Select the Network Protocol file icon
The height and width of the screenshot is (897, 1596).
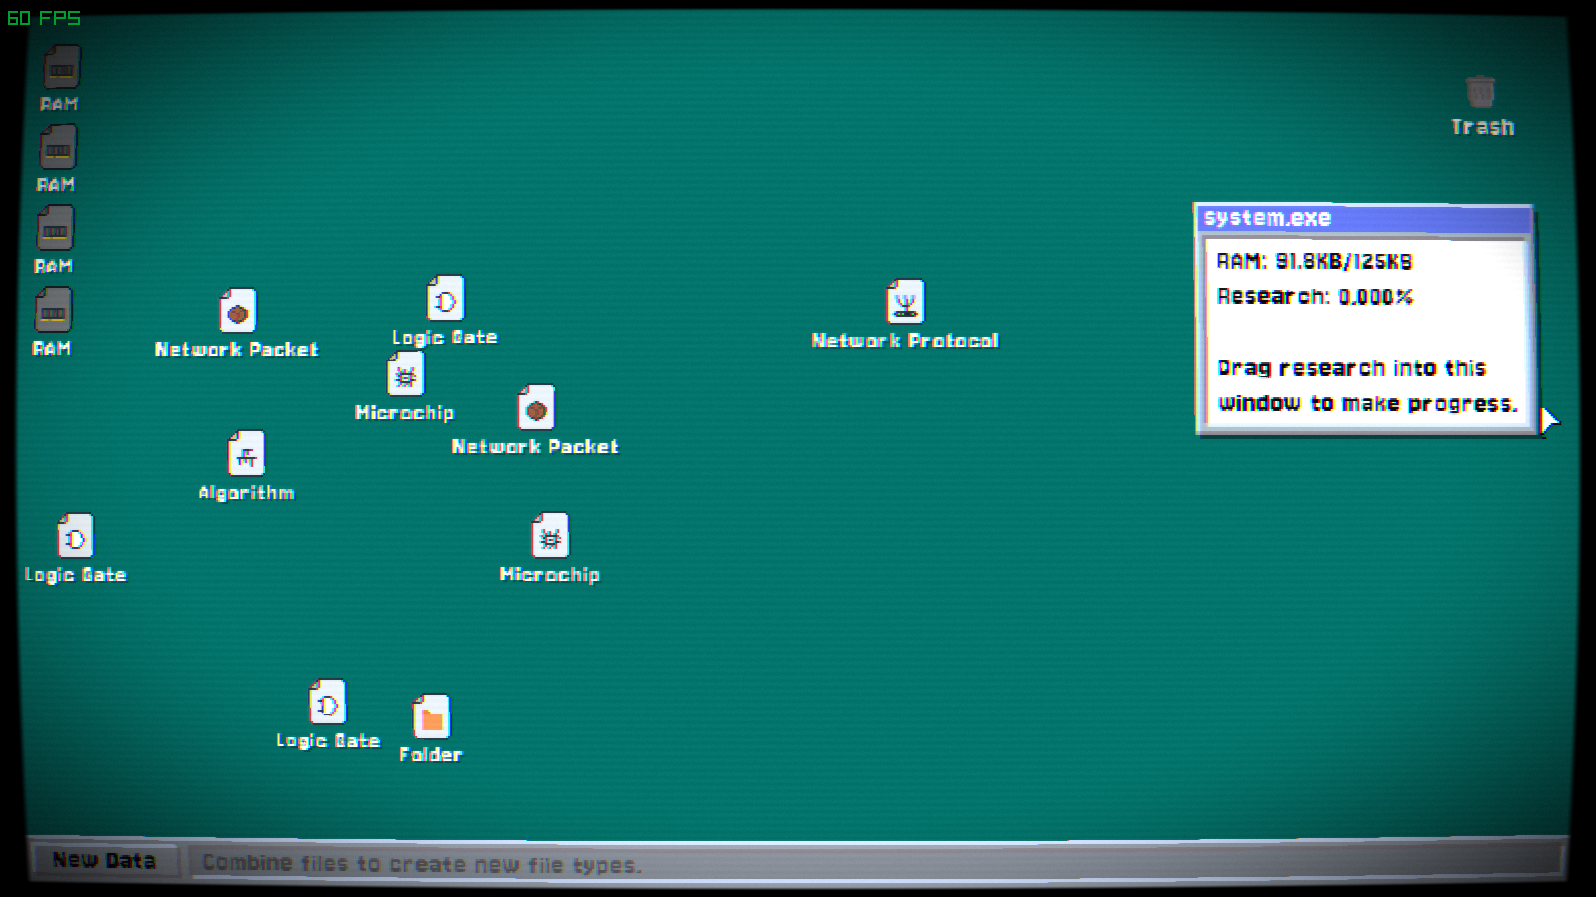pyautogui.click(x=905, y=302)
